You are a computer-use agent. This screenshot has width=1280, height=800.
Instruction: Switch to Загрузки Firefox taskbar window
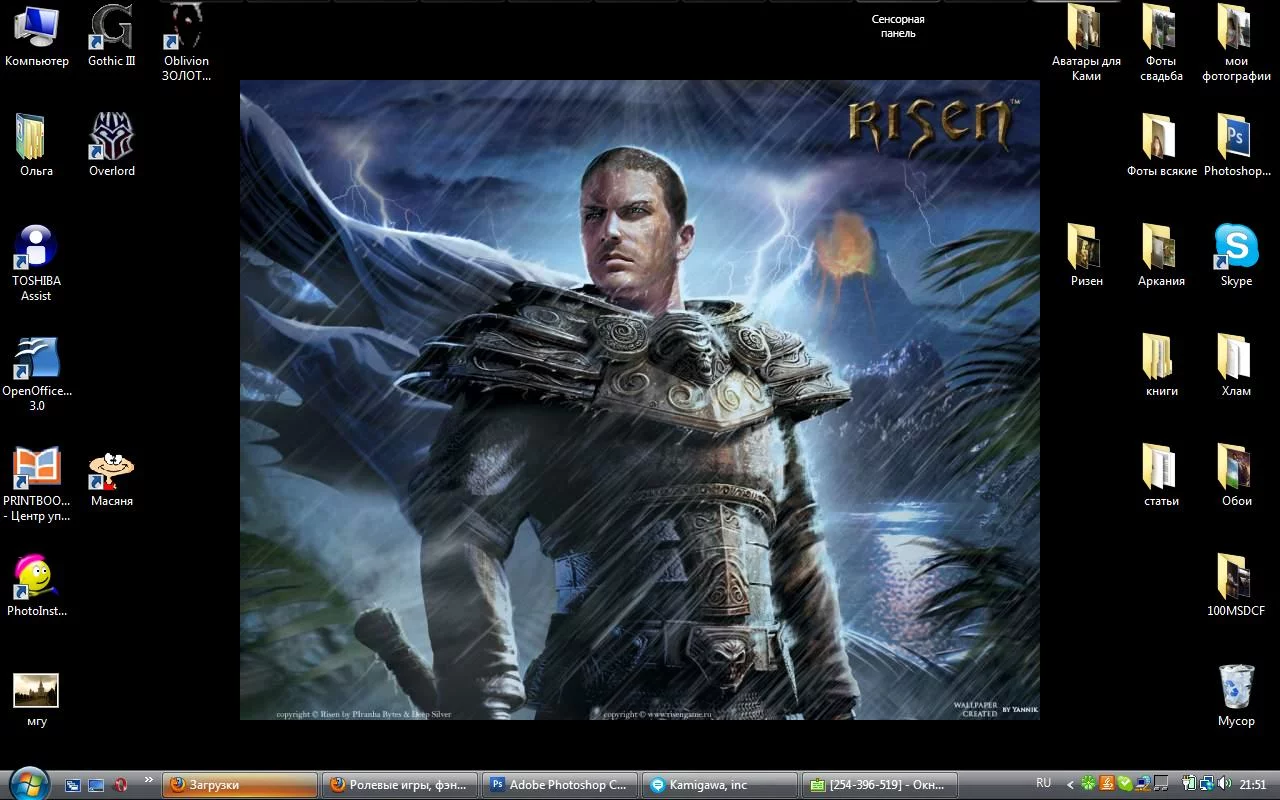240,785
